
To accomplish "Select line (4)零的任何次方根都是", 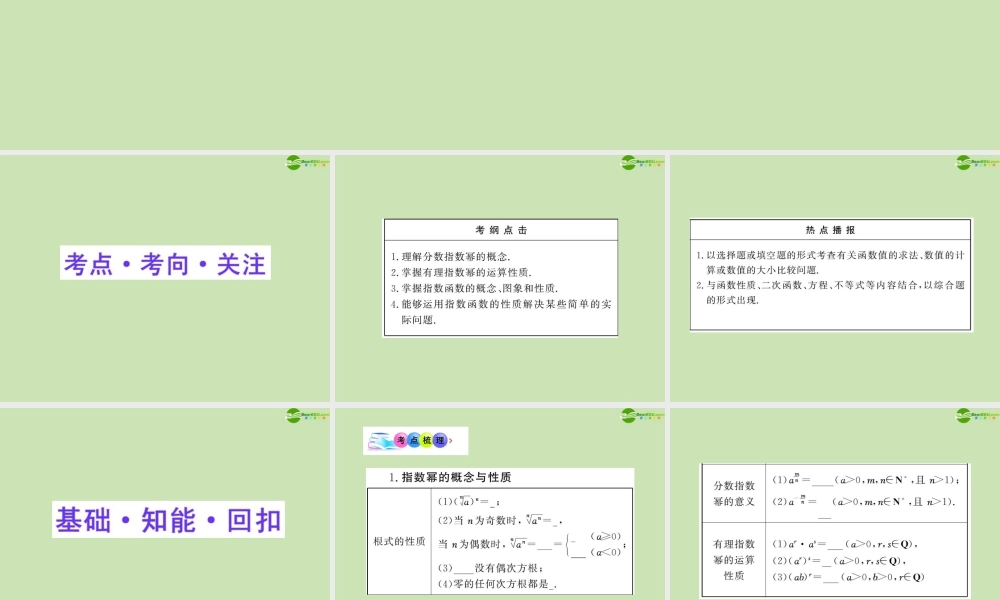I will coord(497,583).
